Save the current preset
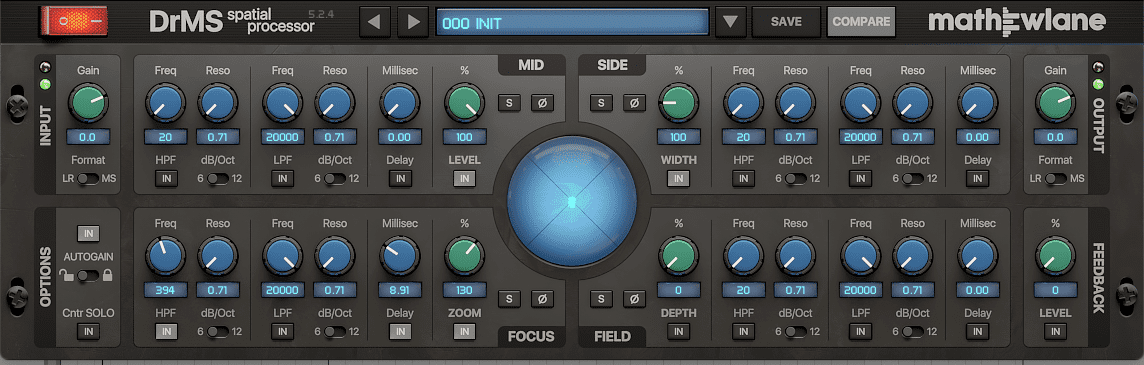Screen dimensions: 1144x365 coord(786,22)
